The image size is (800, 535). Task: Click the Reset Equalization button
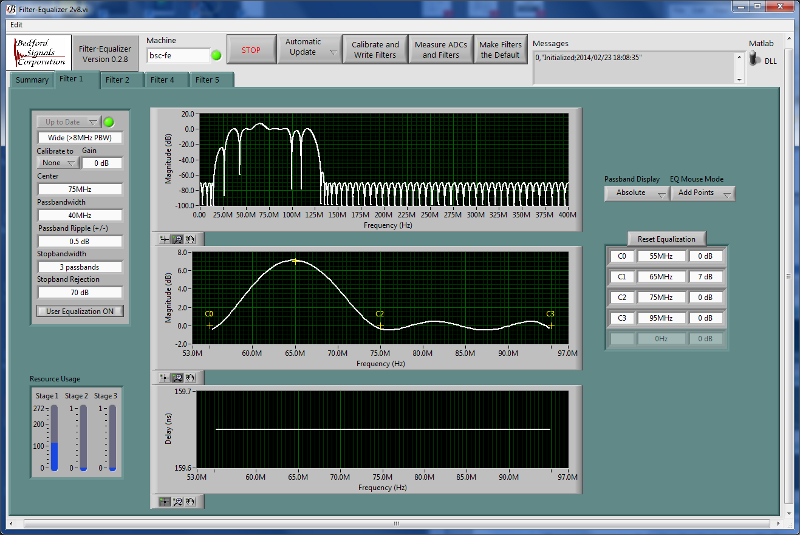click(x=666, y=239)
